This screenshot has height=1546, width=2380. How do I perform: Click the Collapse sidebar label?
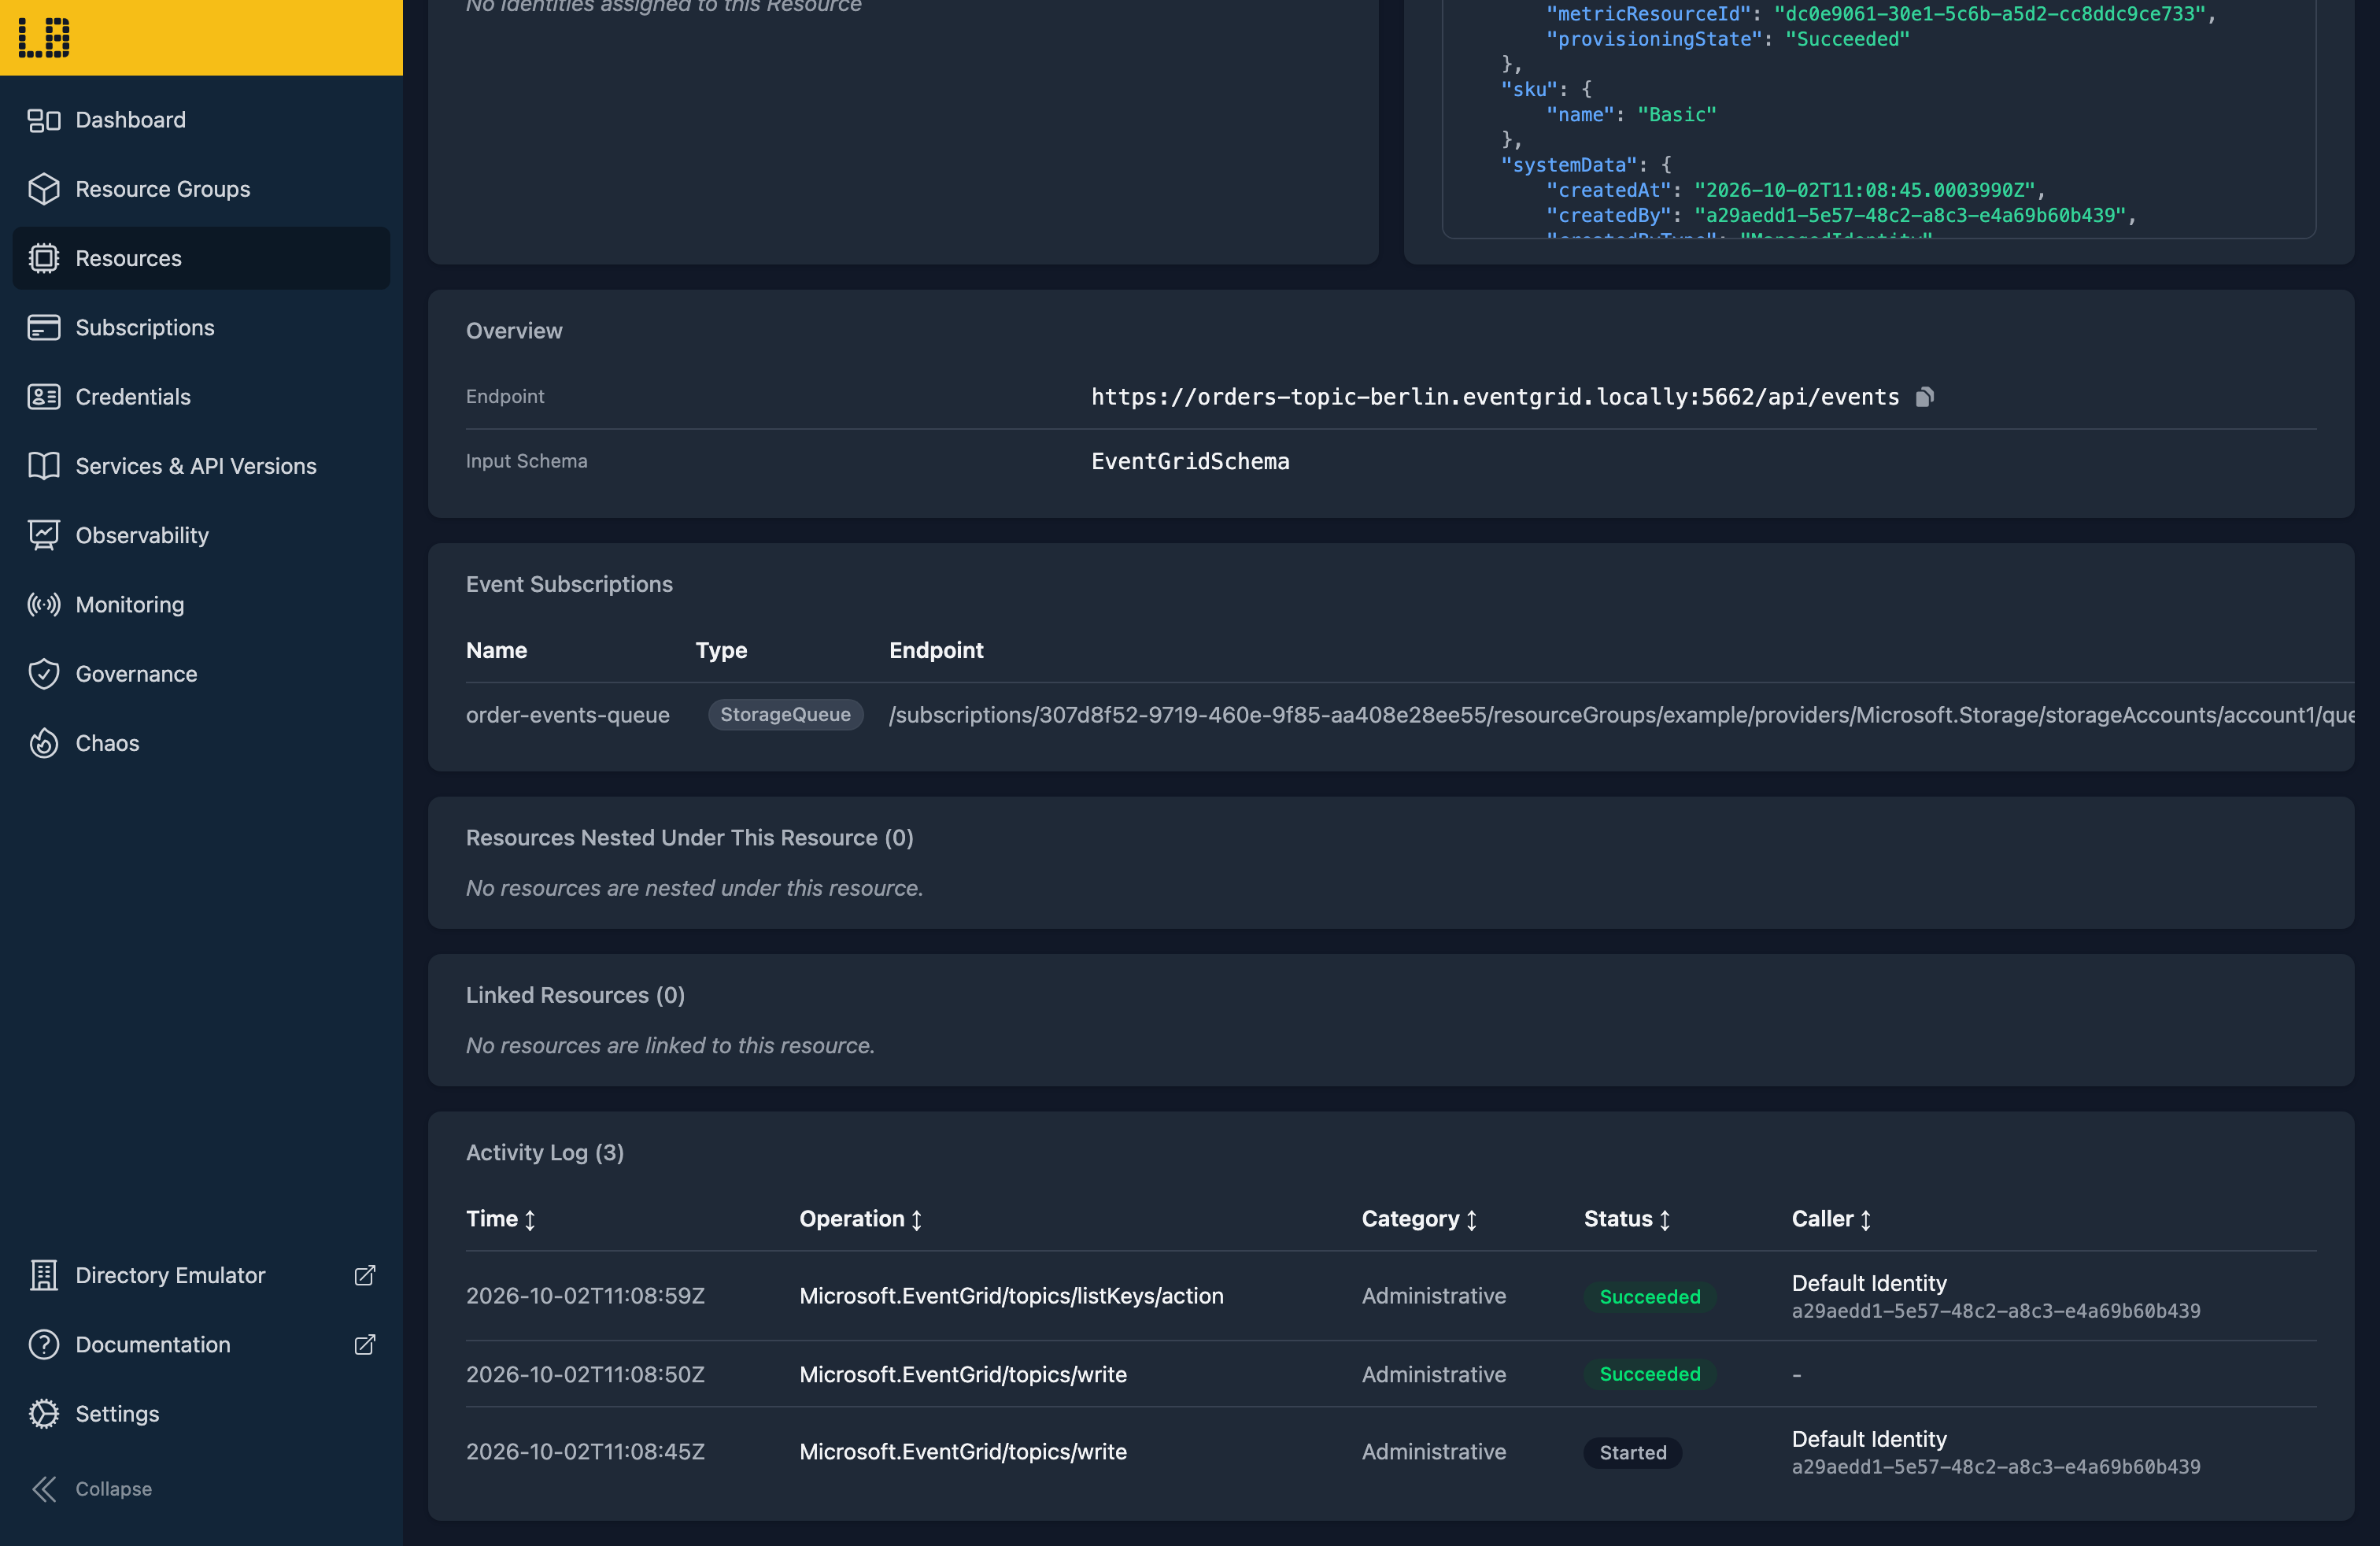tap(114, 1489)
